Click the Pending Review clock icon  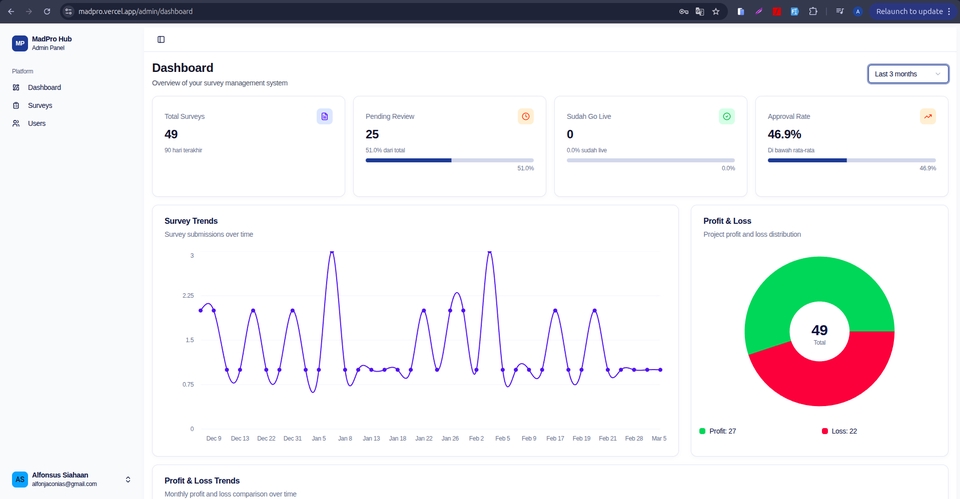tap(526, 116)
